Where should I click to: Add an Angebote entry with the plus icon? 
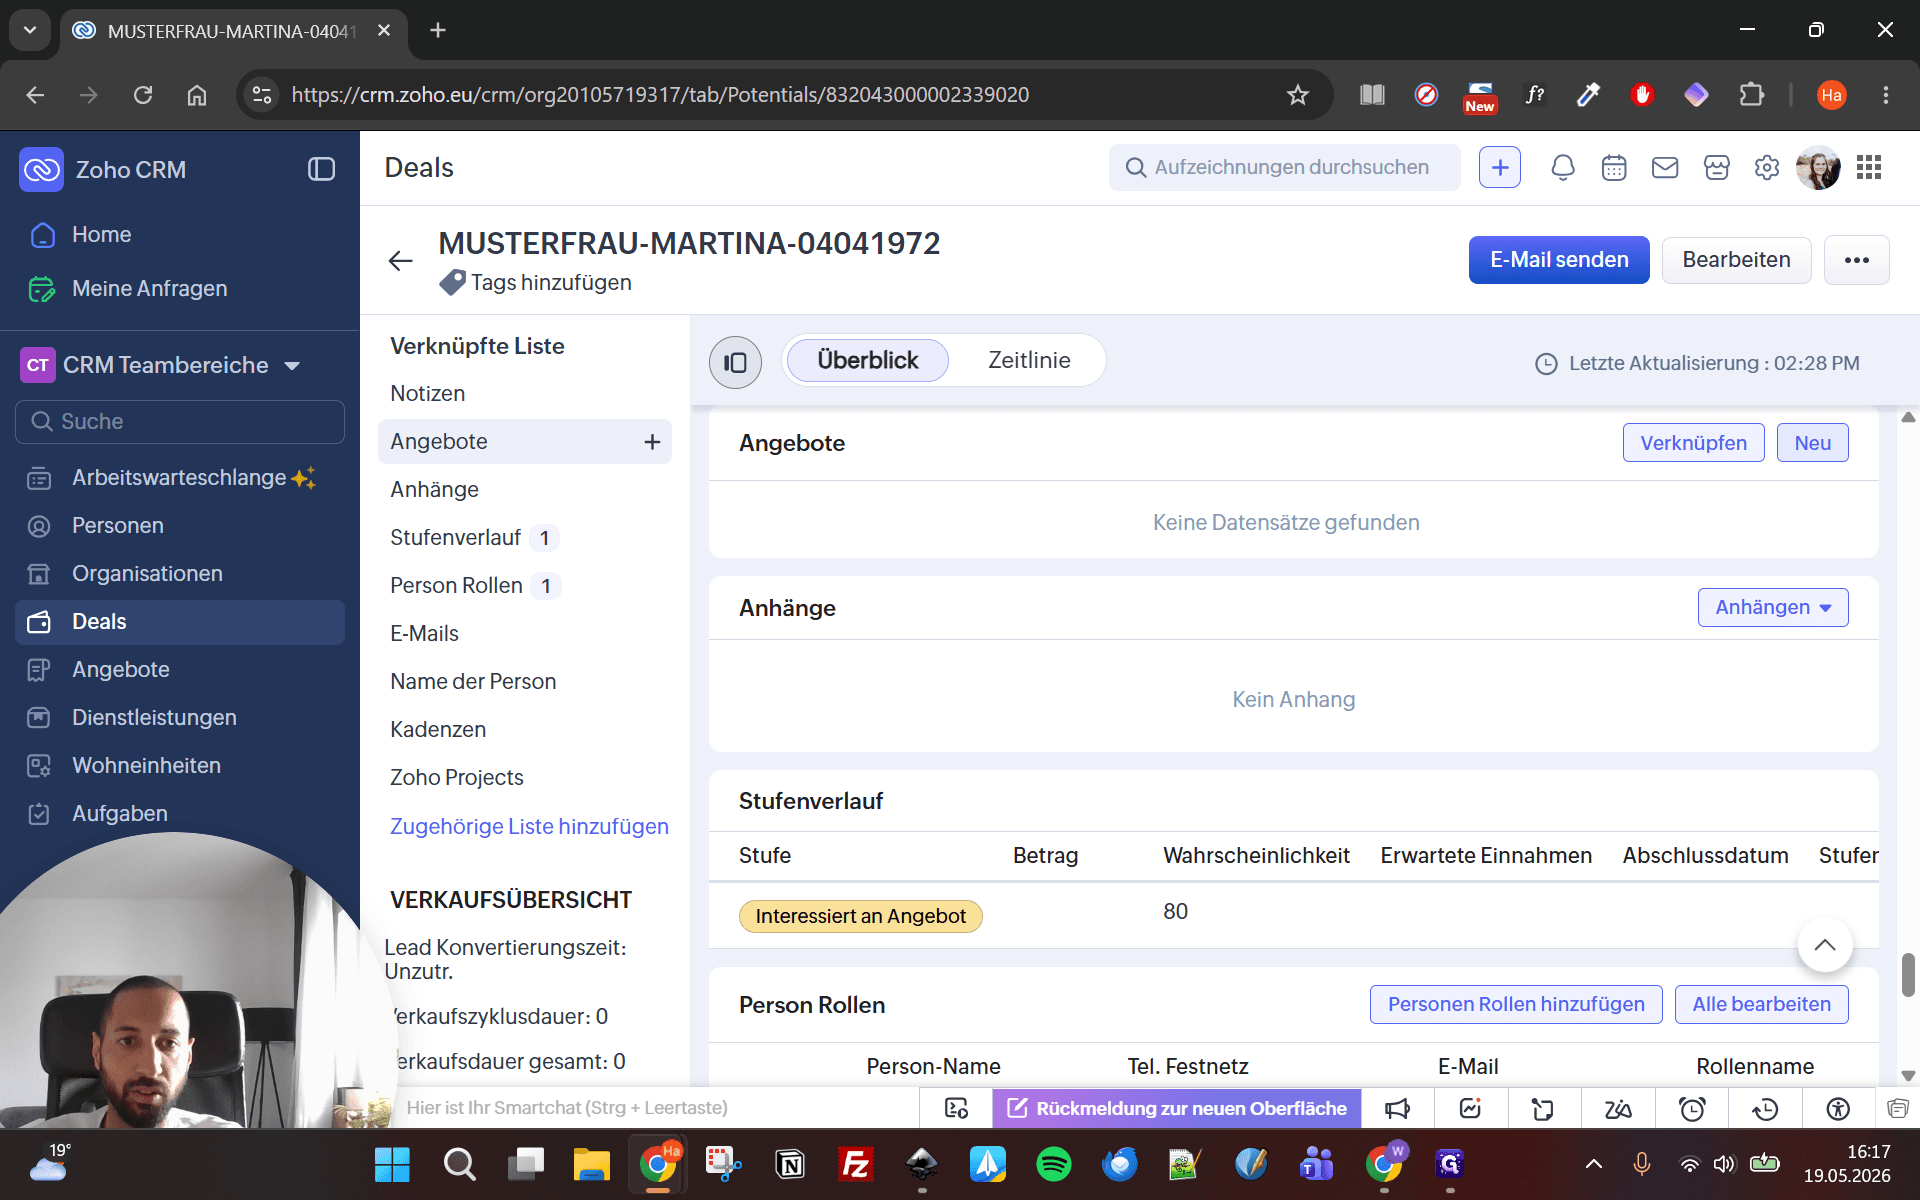(652, 442)
